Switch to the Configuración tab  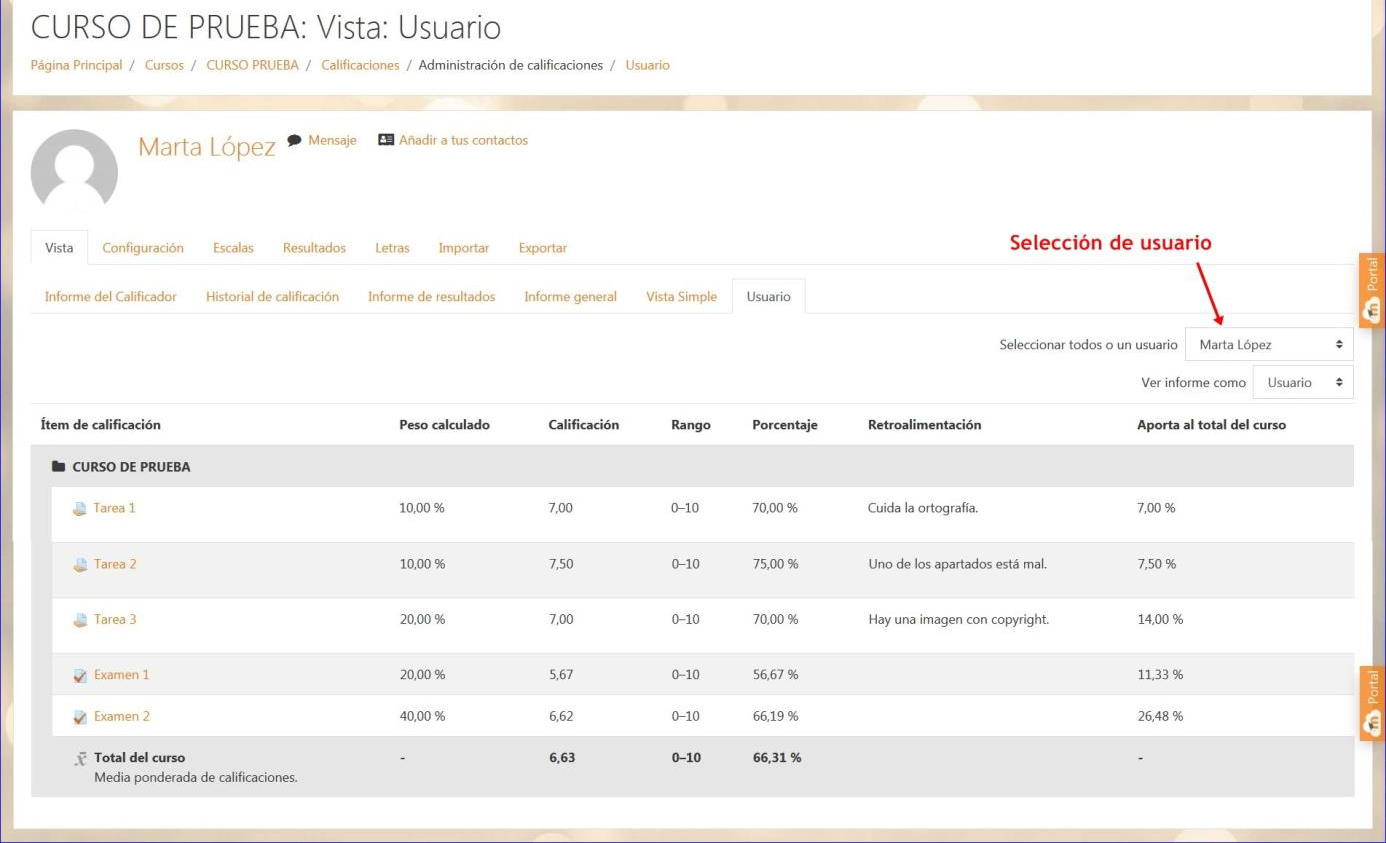(143, 248)
